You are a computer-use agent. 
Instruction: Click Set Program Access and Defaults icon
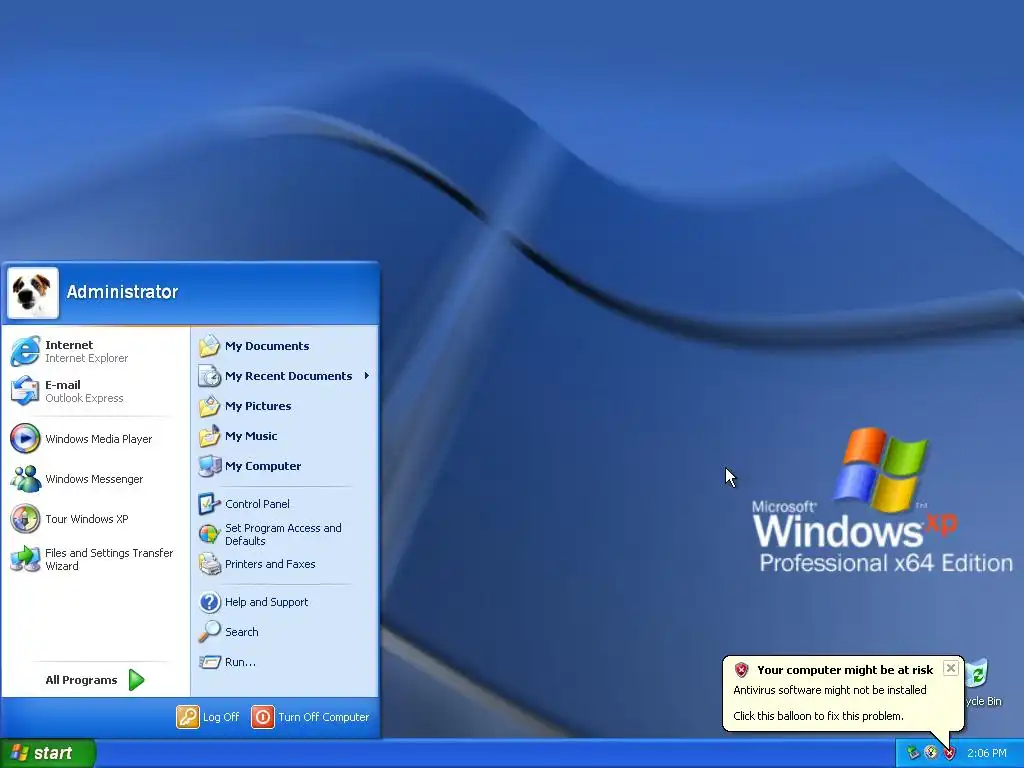(210, 534)
